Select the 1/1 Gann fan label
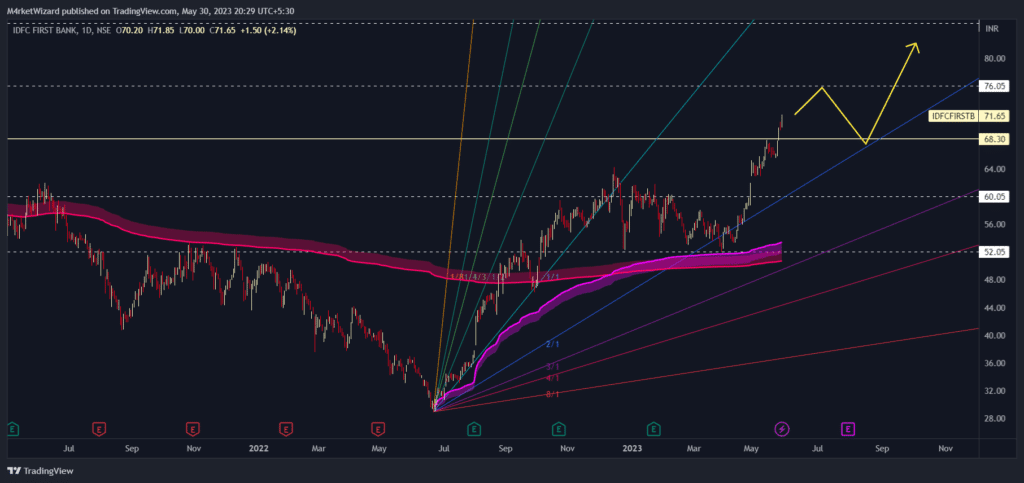1024x483 pixels. click(x=553, y=277)
